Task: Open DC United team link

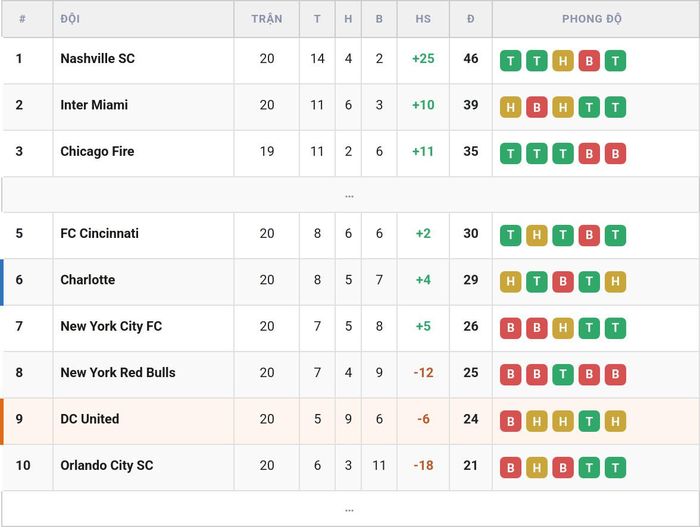Action: point(90,419)
